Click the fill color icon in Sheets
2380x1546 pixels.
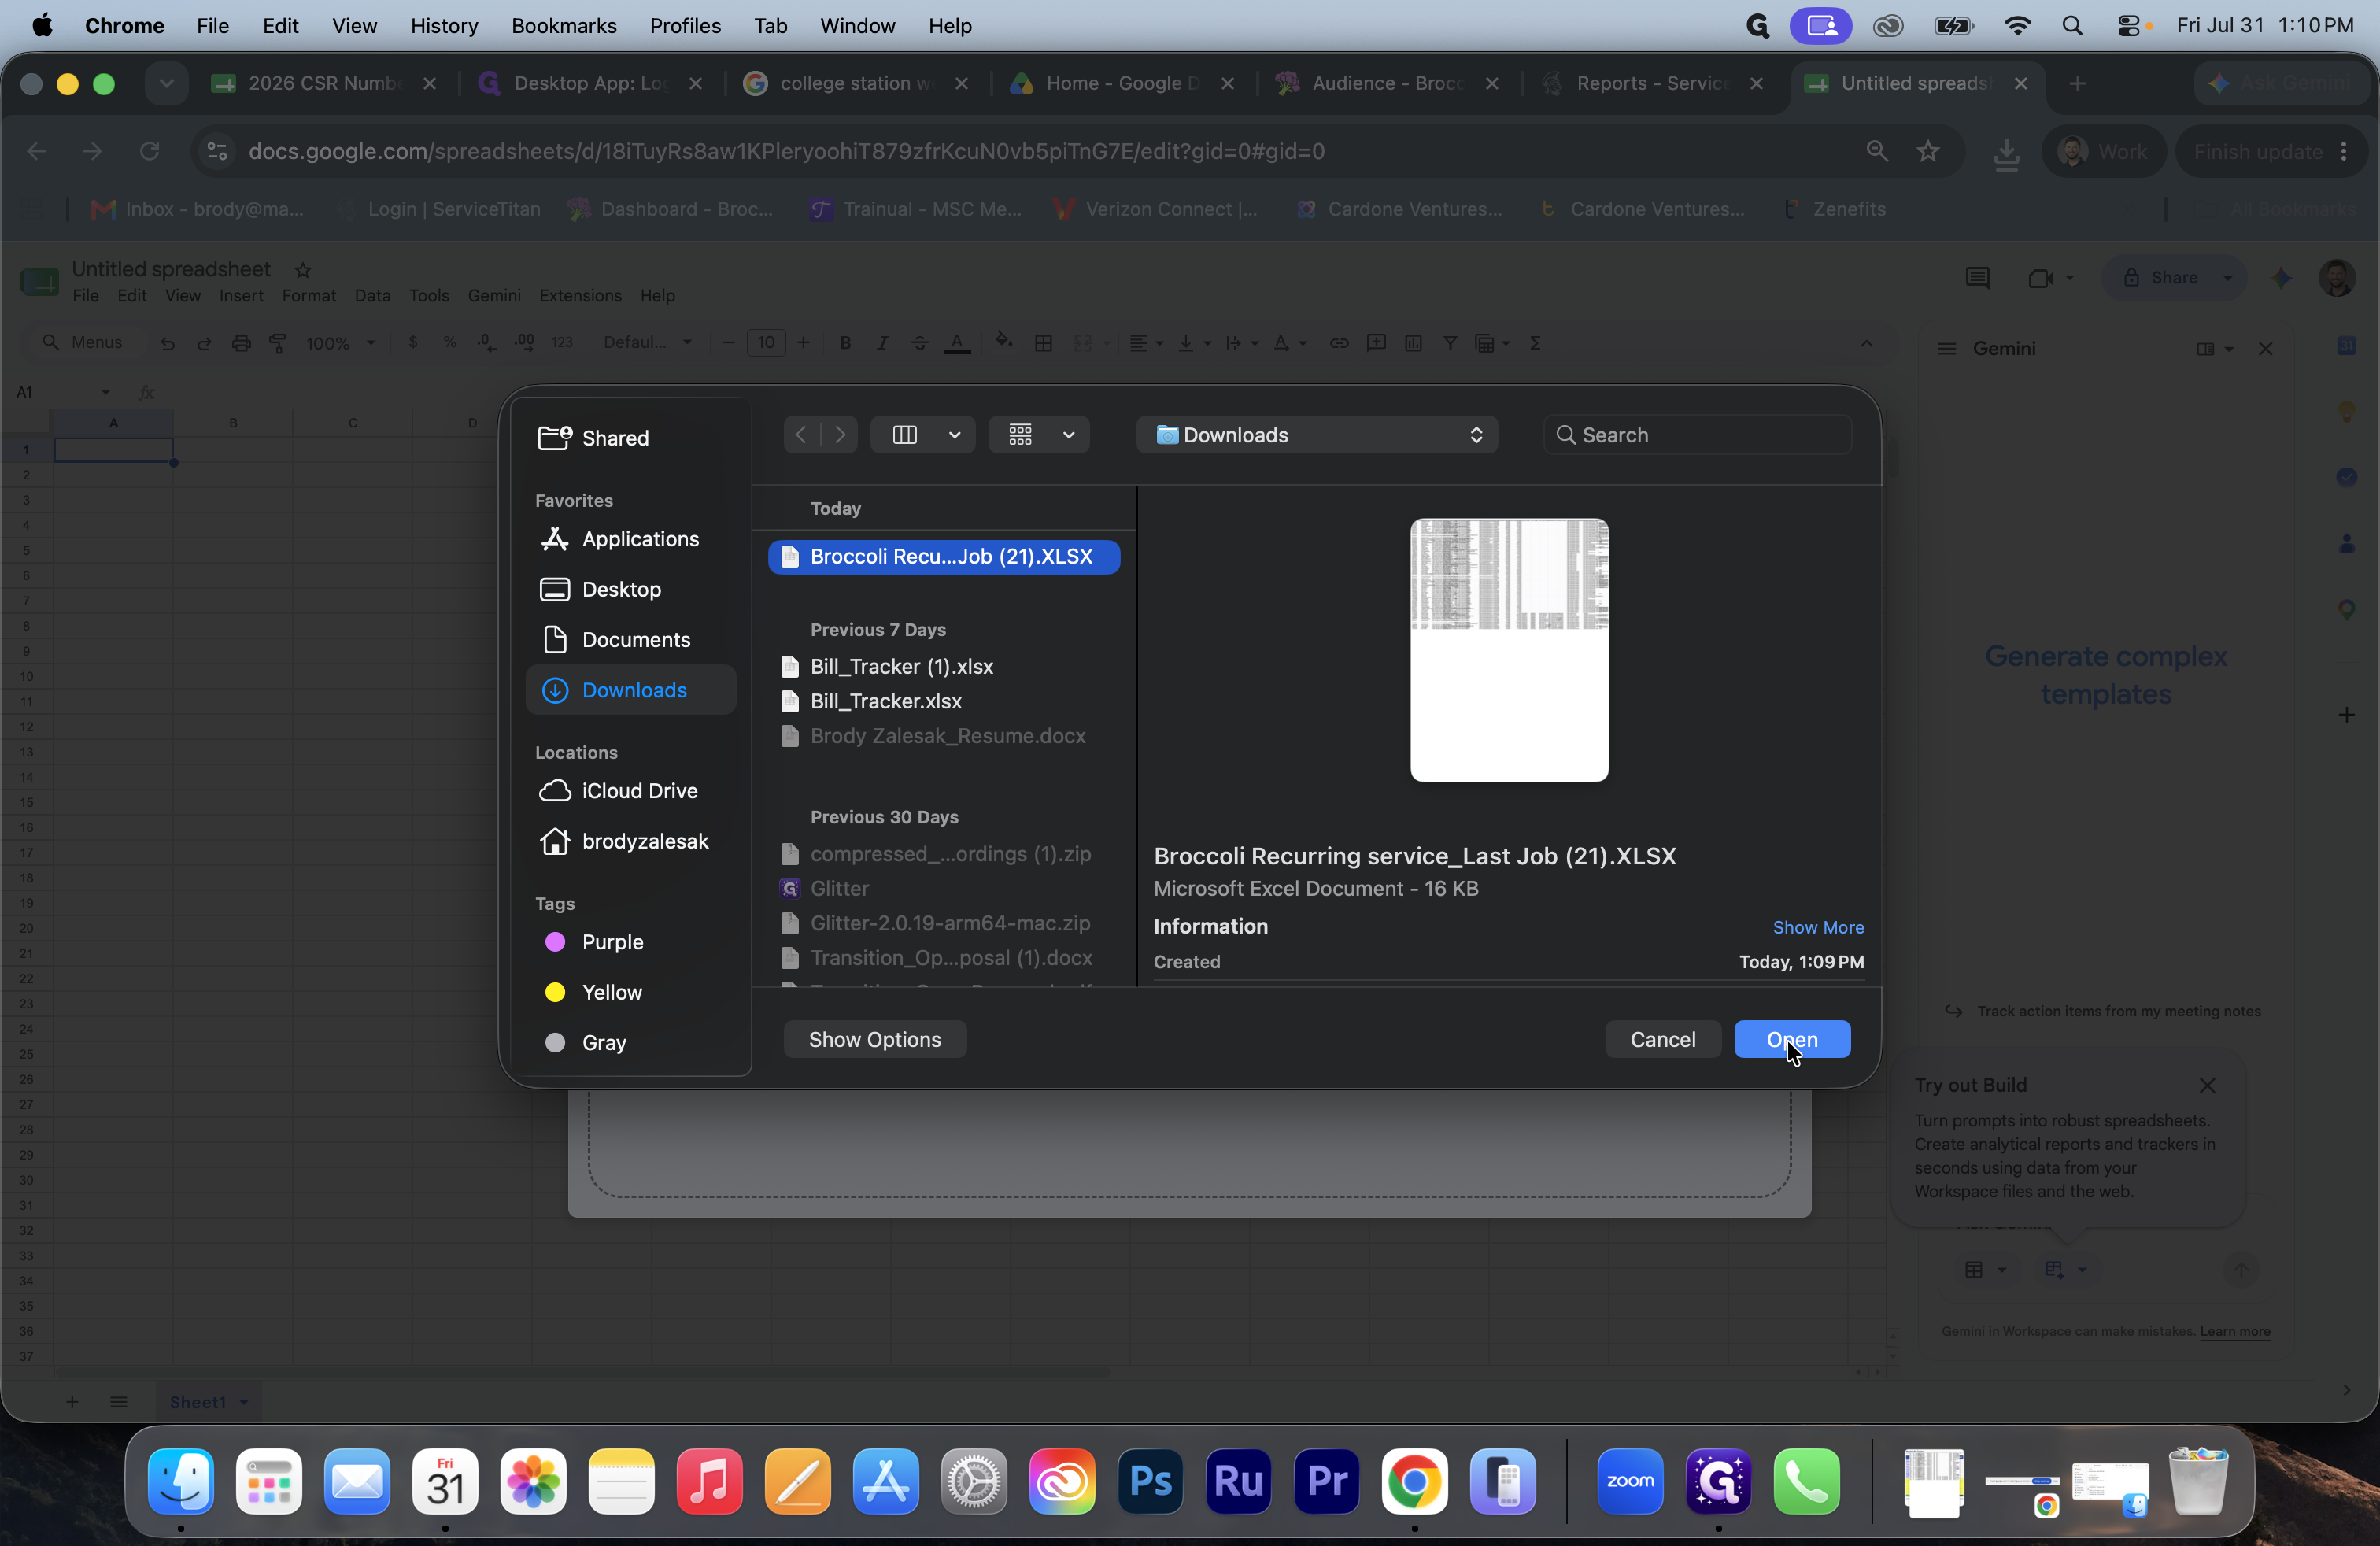click(x=1003, y=343)
